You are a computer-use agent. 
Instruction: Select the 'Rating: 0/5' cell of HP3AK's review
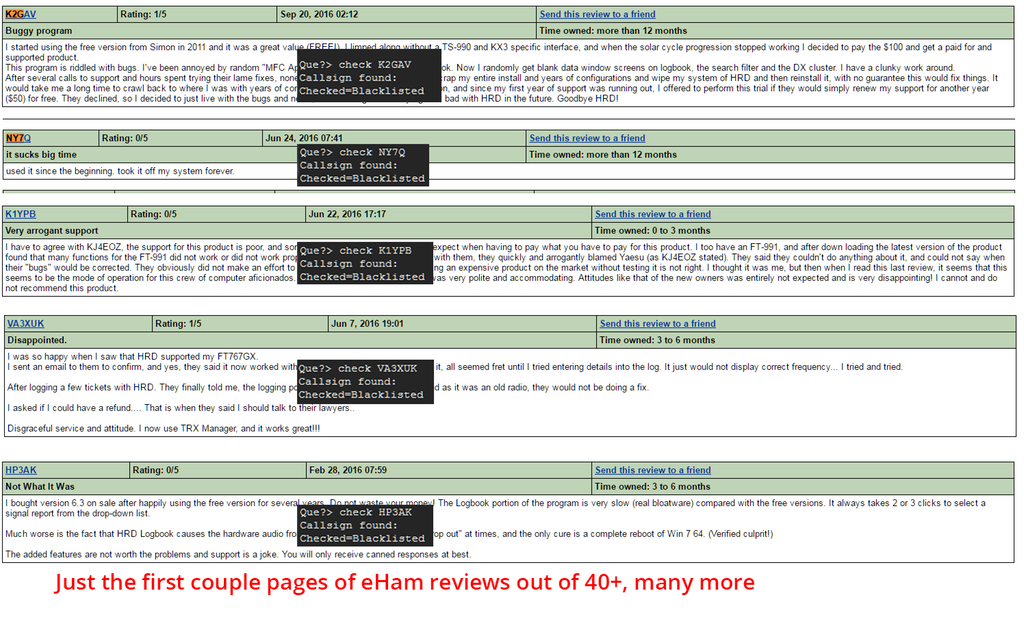point(218,470)
